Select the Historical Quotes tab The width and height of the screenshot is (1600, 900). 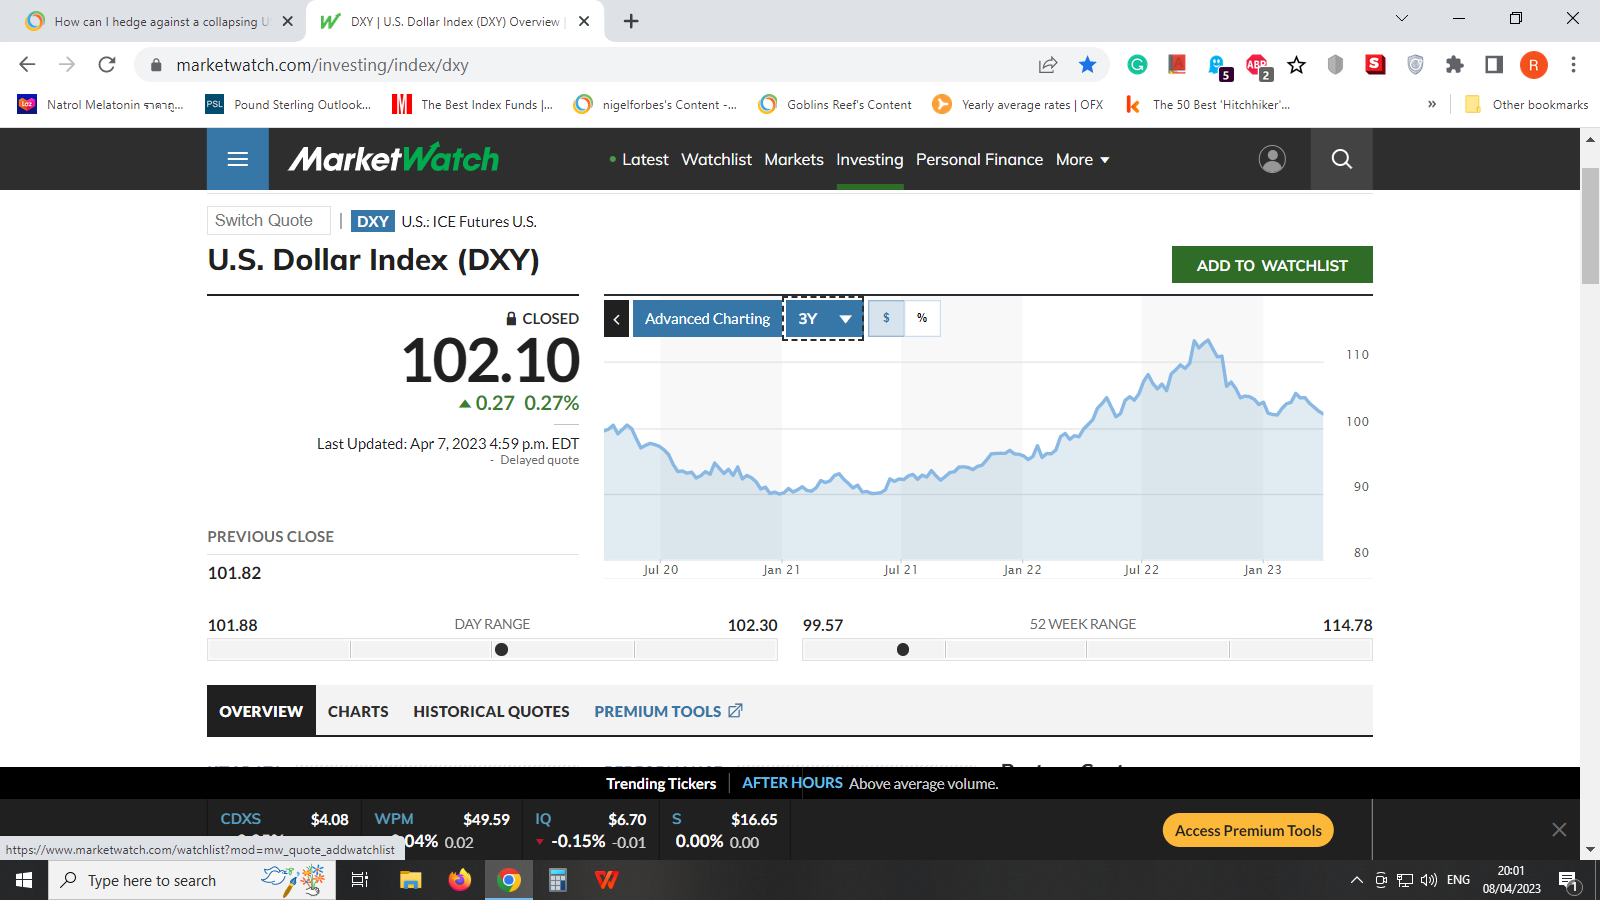pyautogui.click(x=491, y=711)
